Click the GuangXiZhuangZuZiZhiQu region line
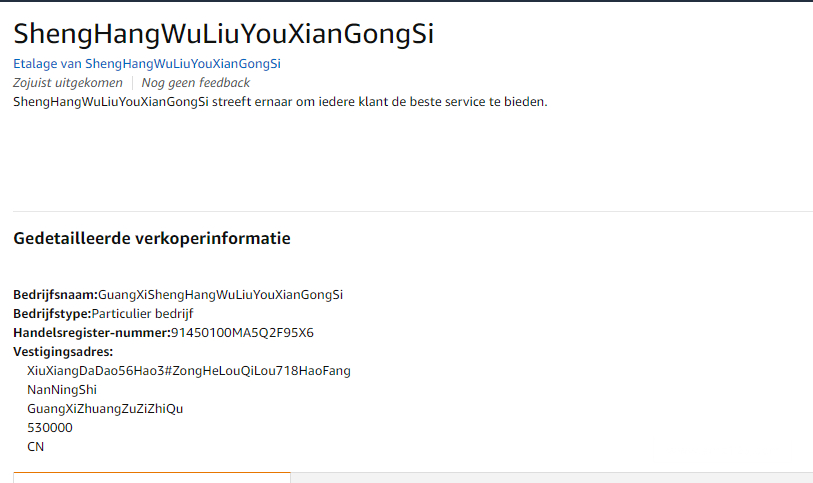Viewport: 813px width, 483px height. (105, 409)
